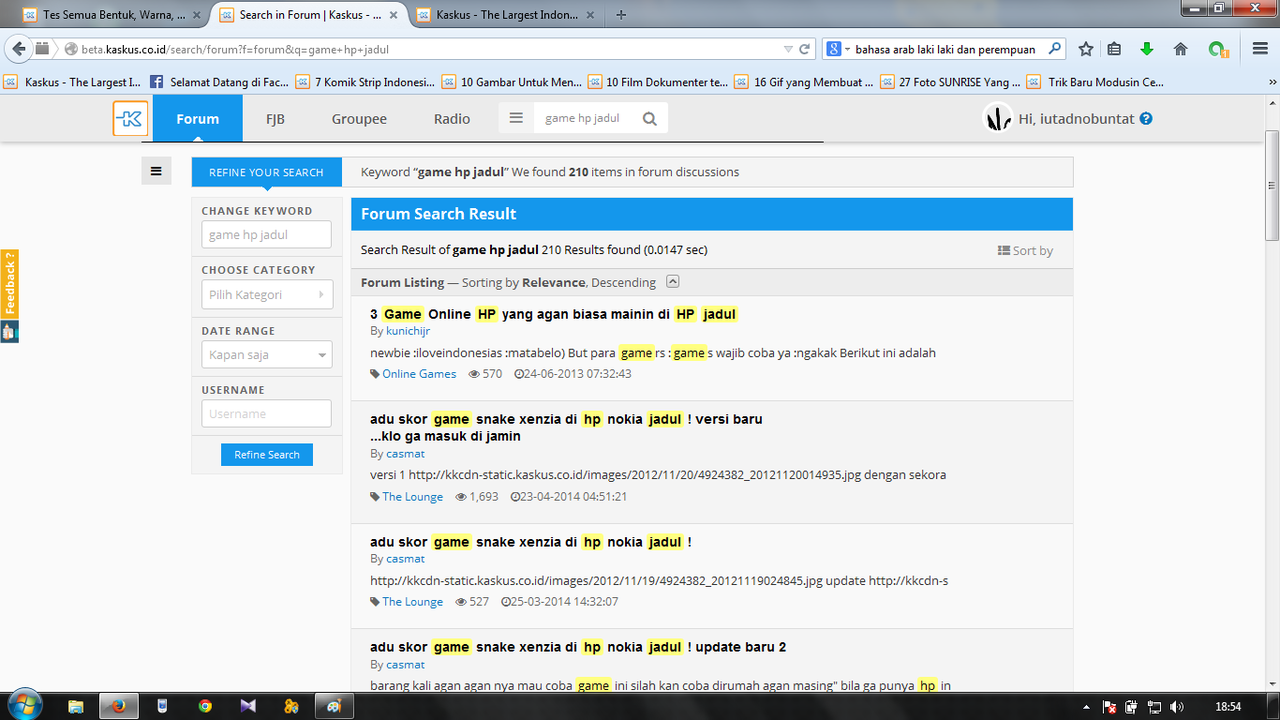Click the Action Center flag in tray
This screenshot has height=720, width=1280.
pyautogui.click(x=1110, y=707)
